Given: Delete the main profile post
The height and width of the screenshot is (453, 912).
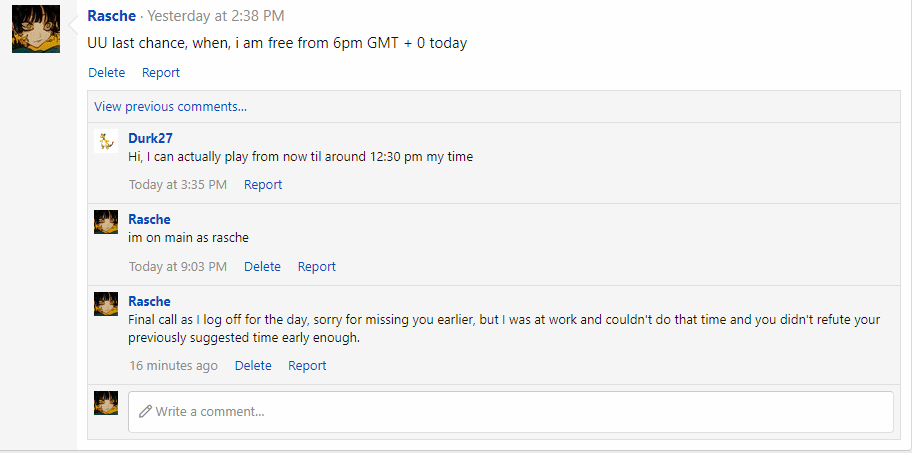Looking at the screenshot, I should coord(106,73).
